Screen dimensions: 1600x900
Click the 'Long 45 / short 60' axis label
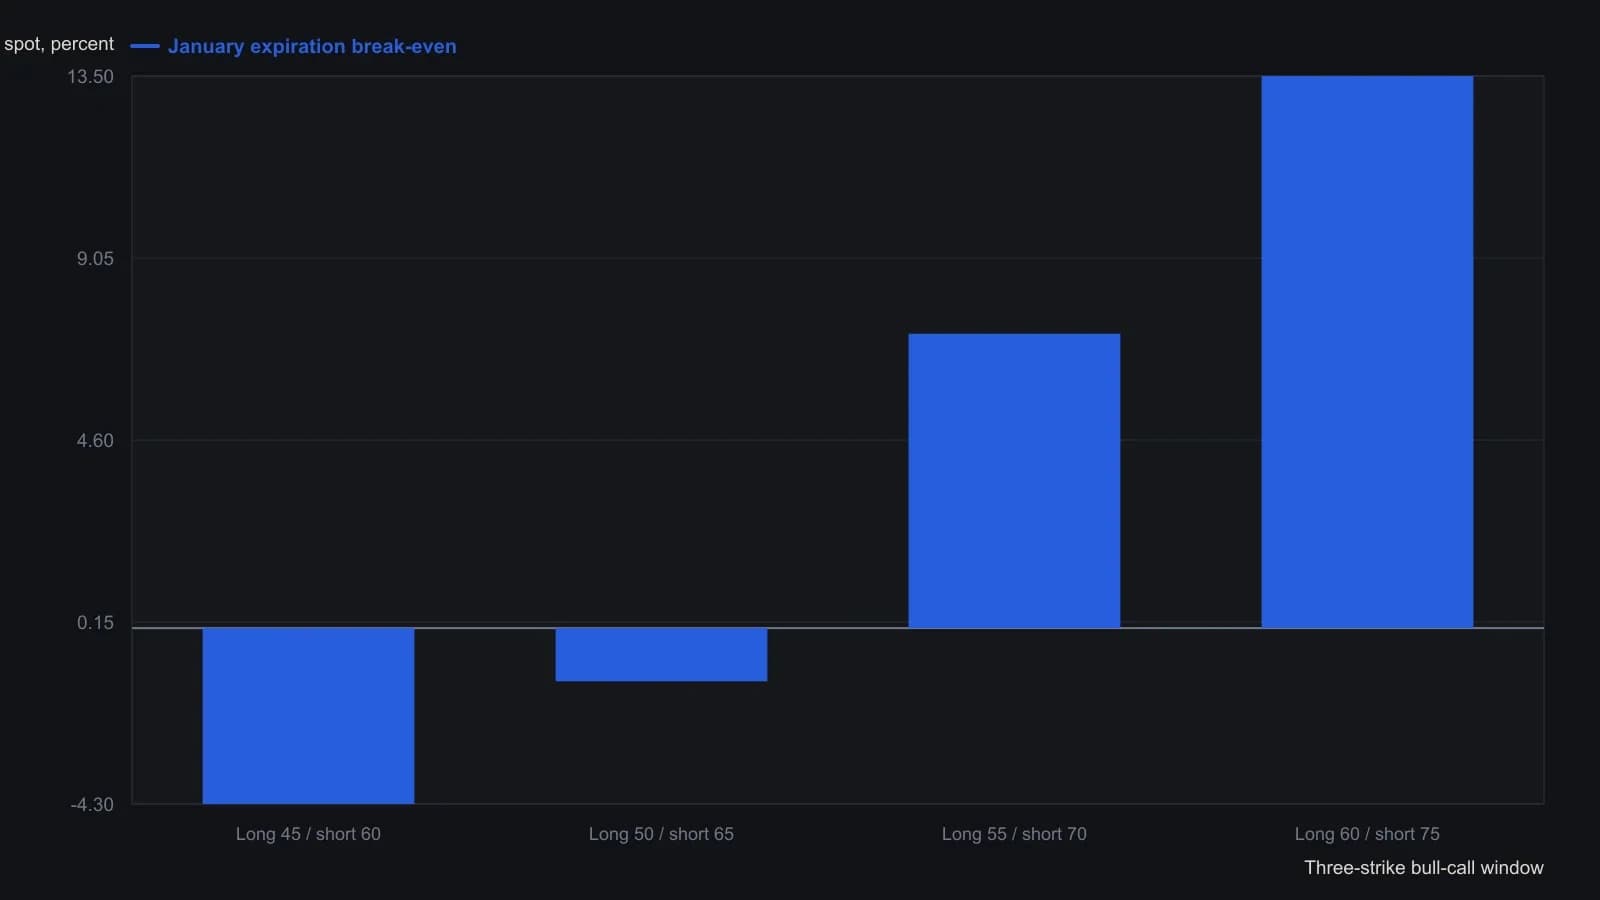[308, 834]
